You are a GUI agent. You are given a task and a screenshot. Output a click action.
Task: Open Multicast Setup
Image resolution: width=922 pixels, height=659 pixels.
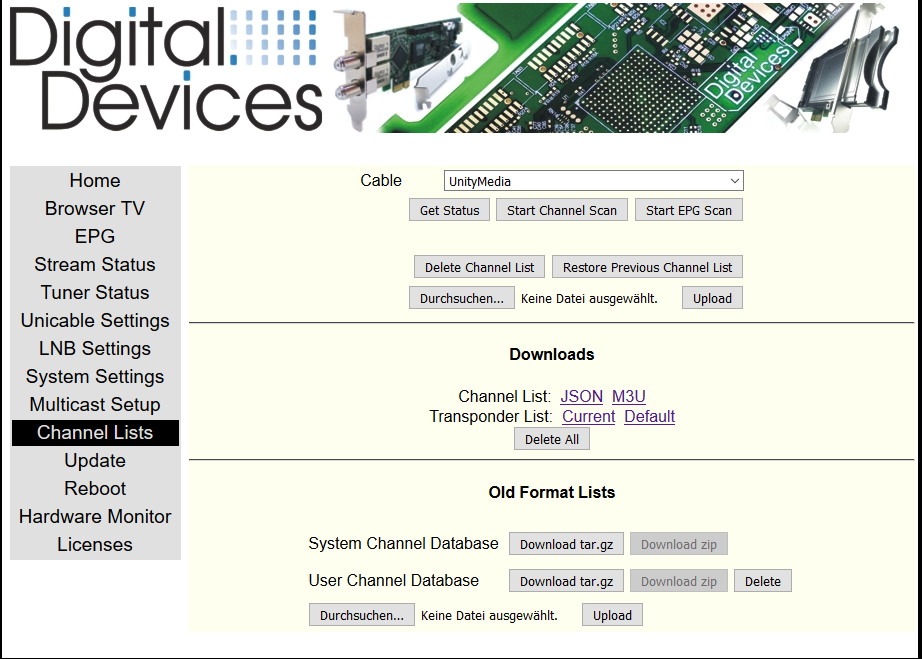point(95,405)
